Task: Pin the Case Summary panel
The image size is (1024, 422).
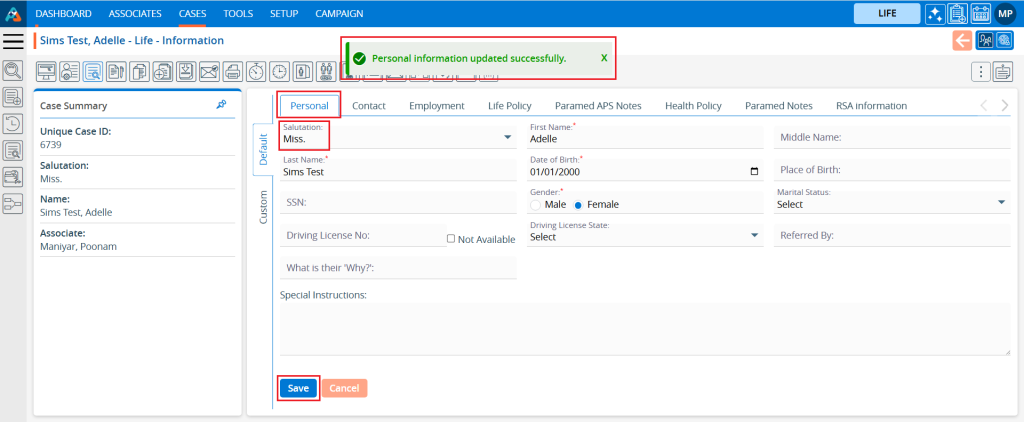Action: (x=221, y=105)
